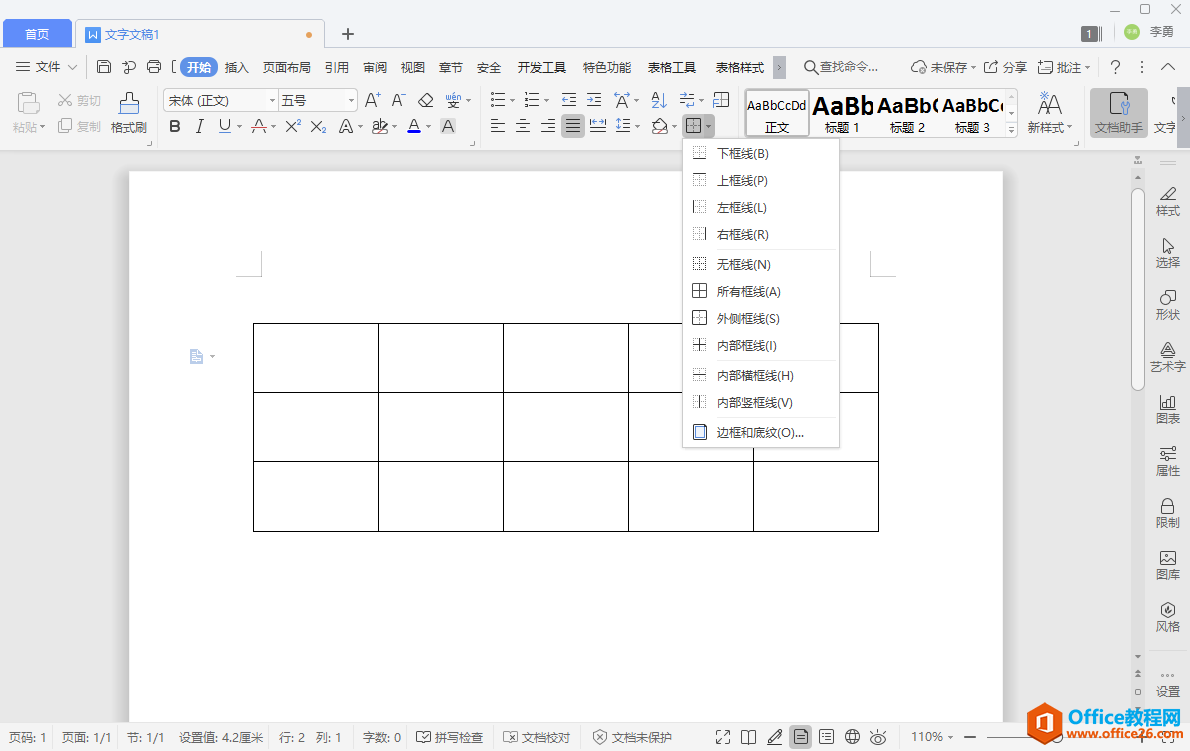The height and width of the screenshot is (751, 1190).
Task: Click the decrease indent icon
Action: click(568, 100)
